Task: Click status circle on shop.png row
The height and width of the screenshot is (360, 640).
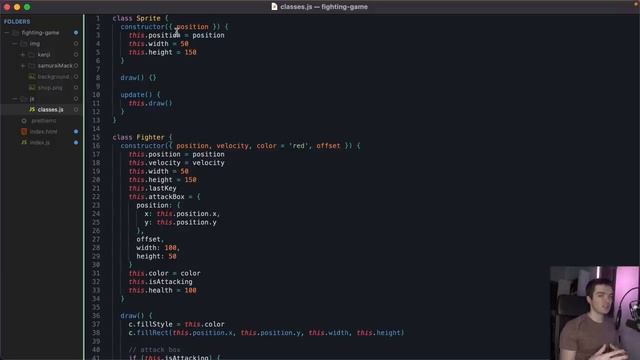Action: pos(76,88)
